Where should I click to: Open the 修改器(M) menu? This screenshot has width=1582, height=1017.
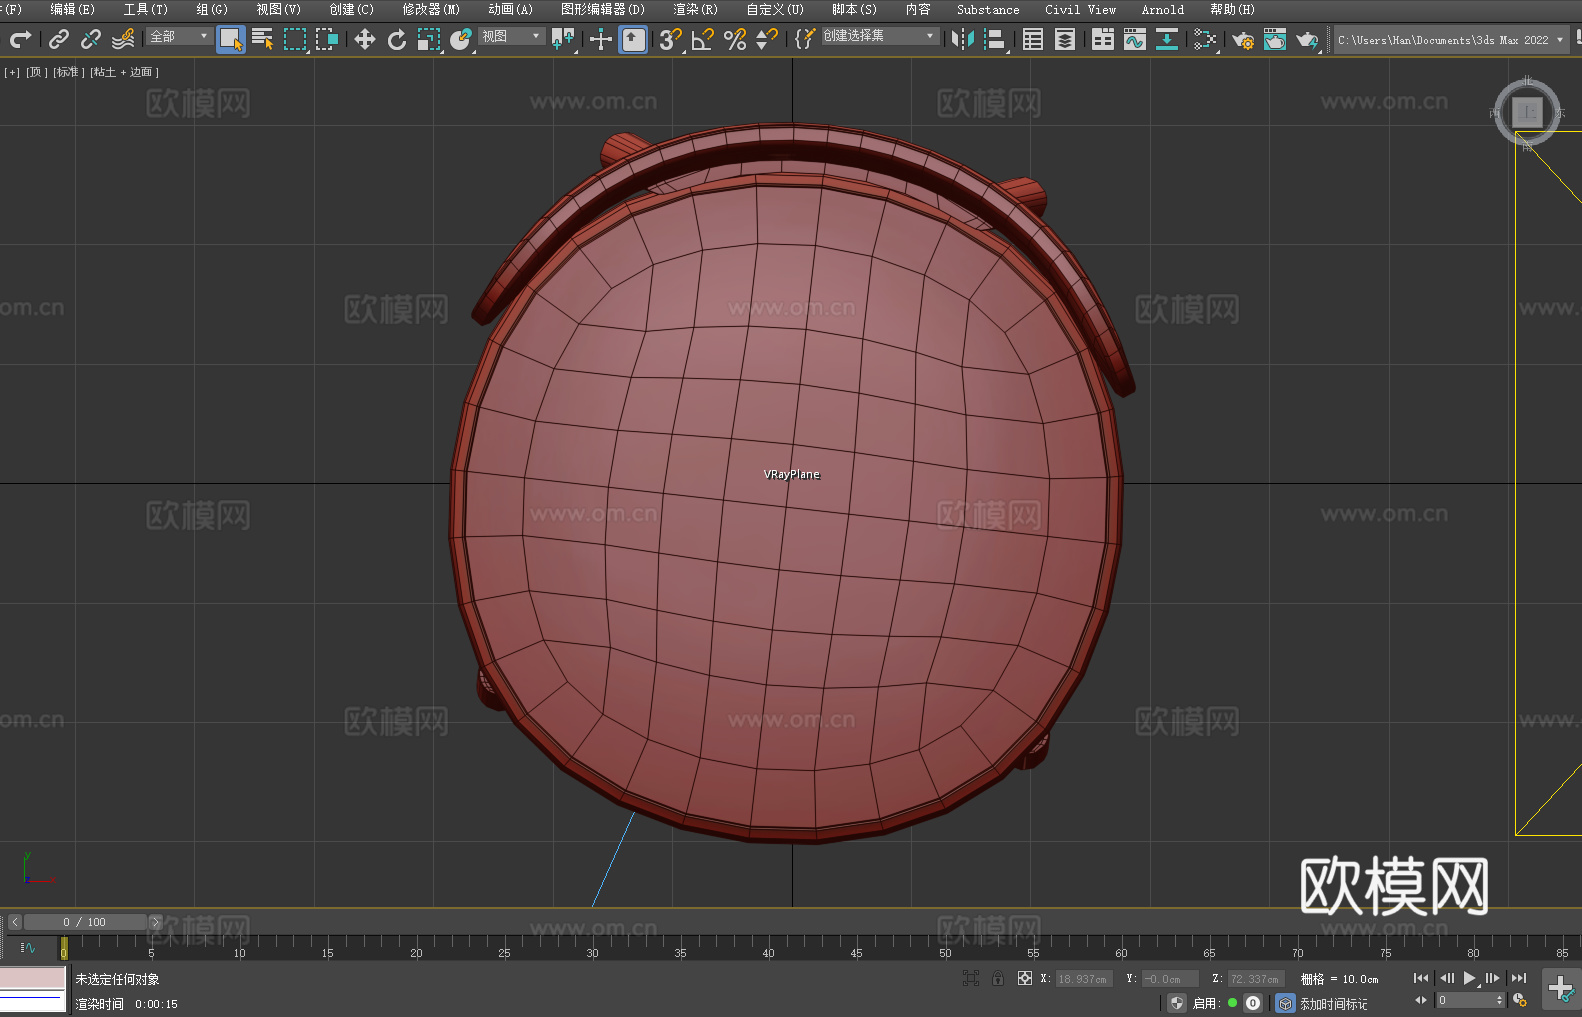click(x=431, y=9)
